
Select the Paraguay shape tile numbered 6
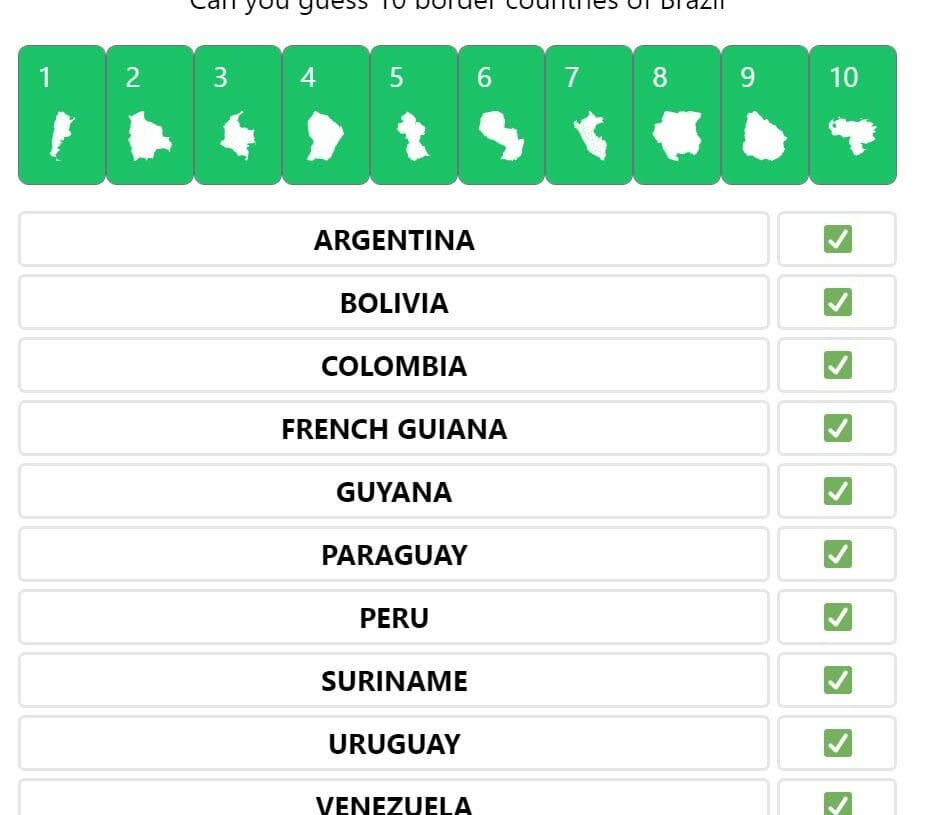(x=502, y=115)
